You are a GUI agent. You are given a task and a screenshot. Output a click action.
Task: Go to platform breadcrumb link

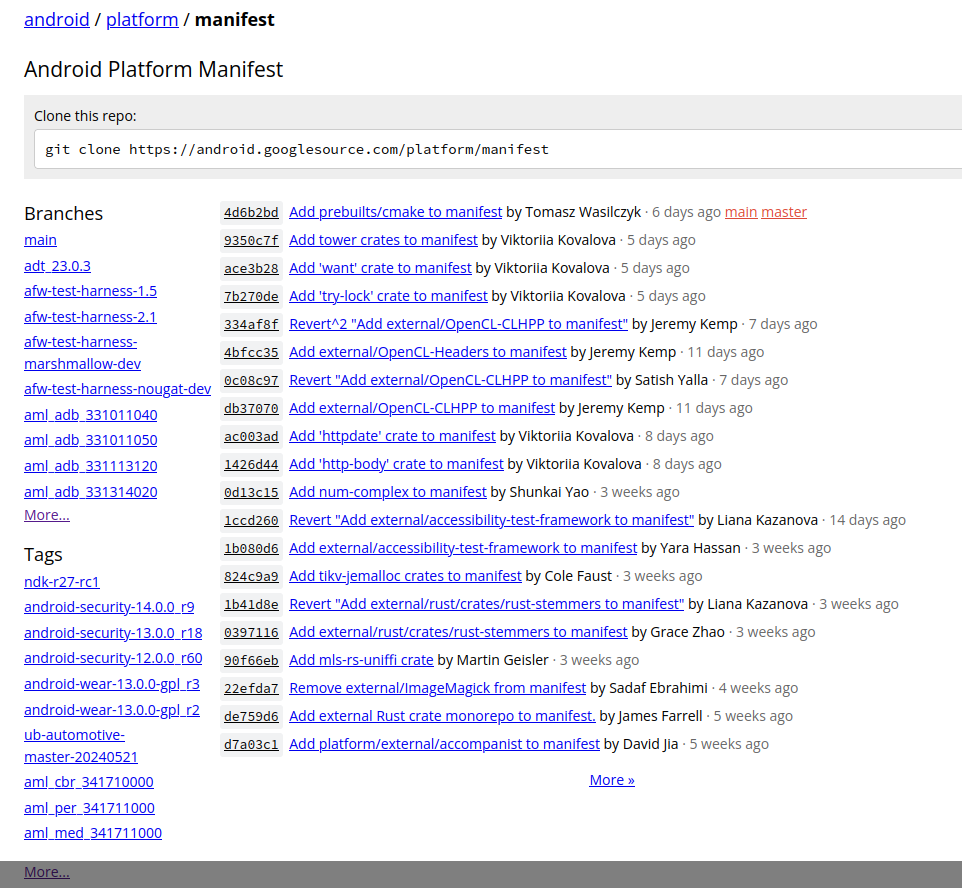coord(142,19)
